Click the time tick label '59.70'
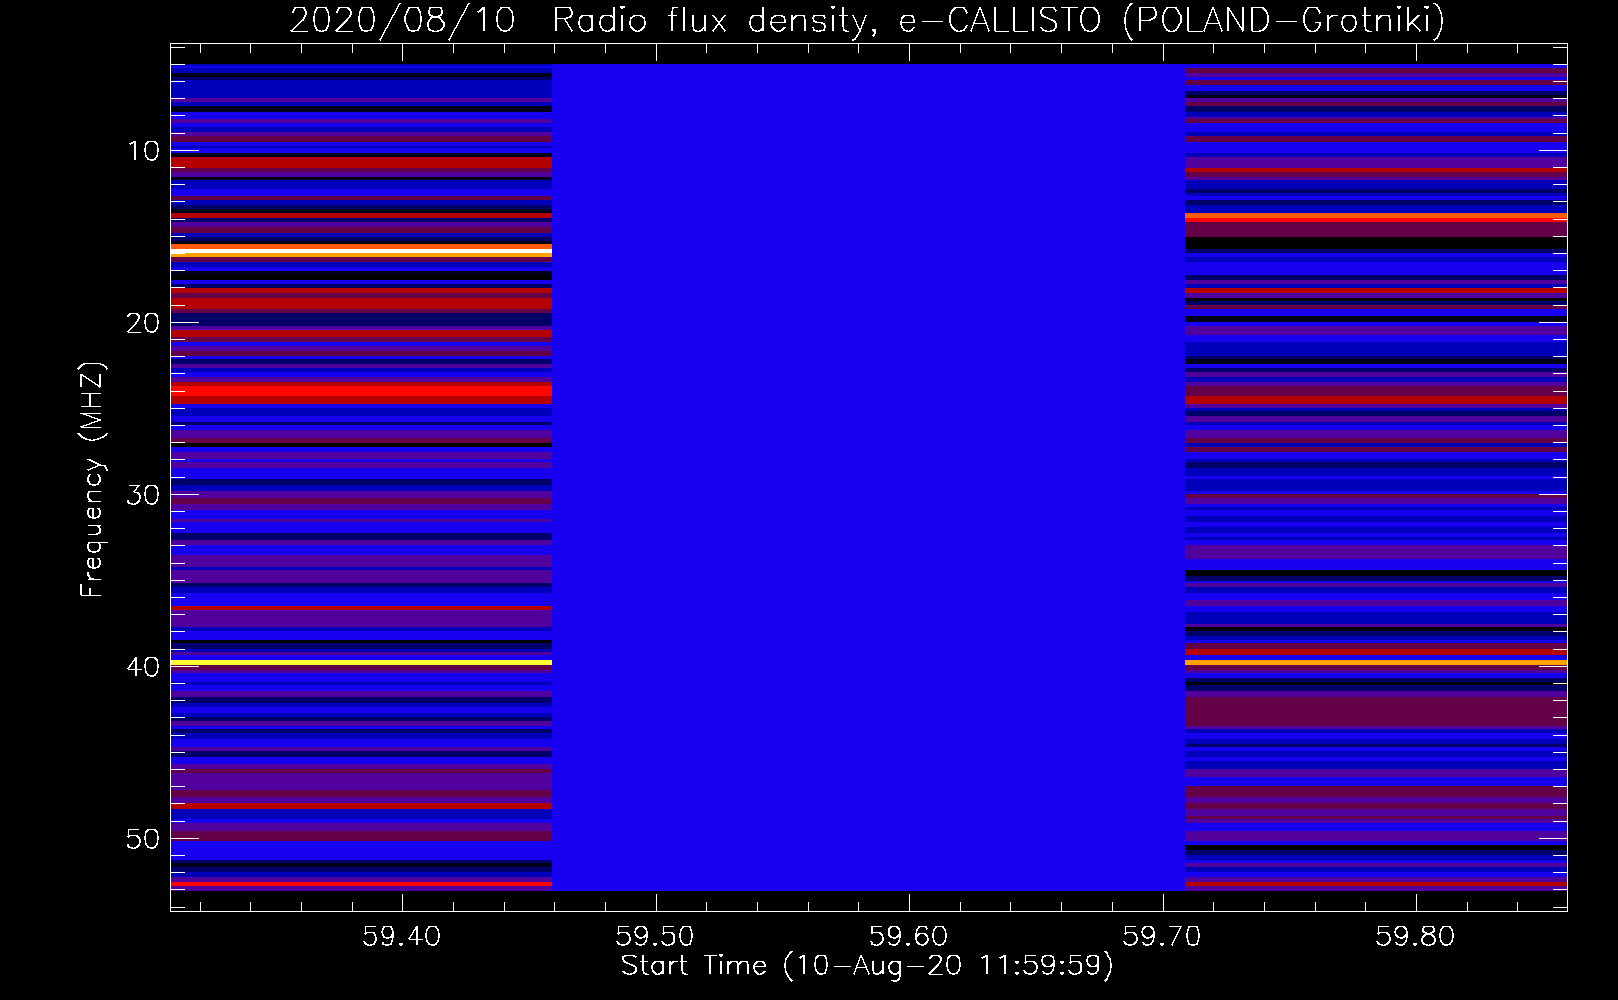Image resolution: width=1618 pixels, height=1000 pixels. [1162, 936]
